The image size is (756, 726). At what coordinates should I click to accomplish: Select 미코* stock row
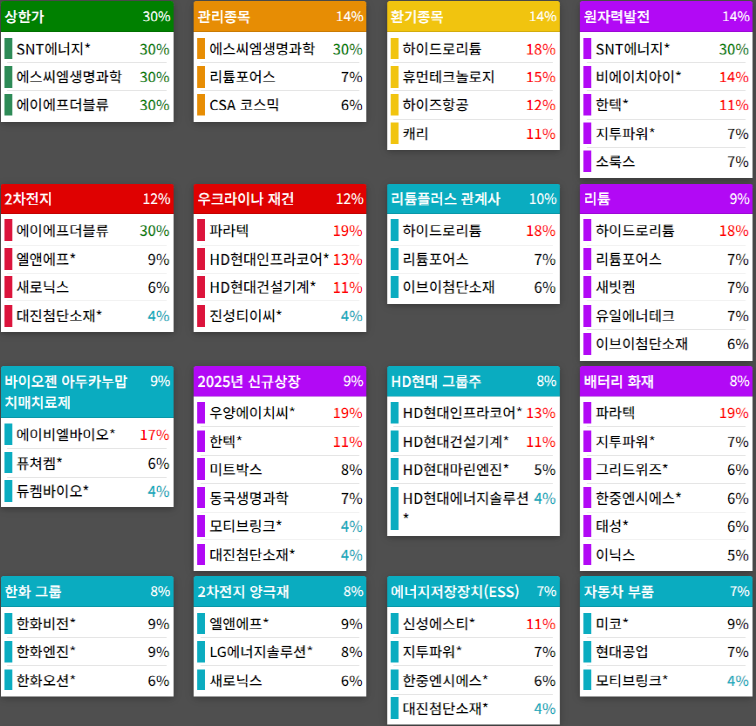[666, 623]
